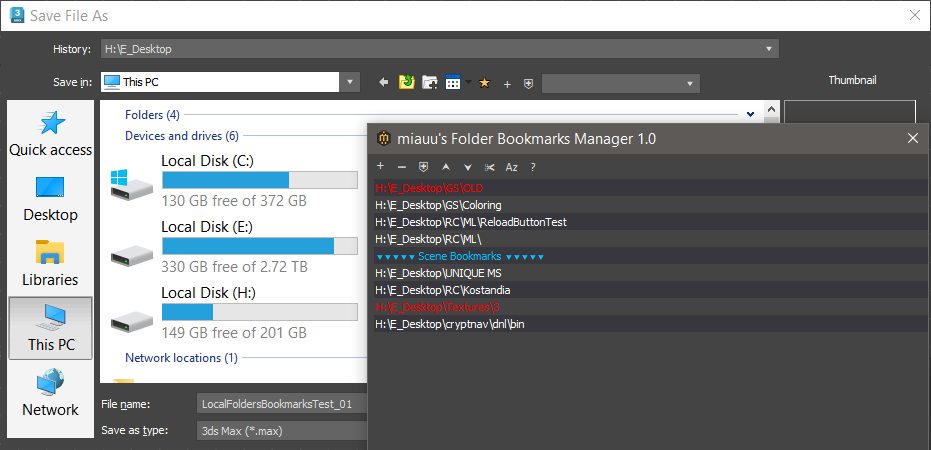Click Network locations (1) header
Viewport: 931px width, 450px height.
pos(181,357)
